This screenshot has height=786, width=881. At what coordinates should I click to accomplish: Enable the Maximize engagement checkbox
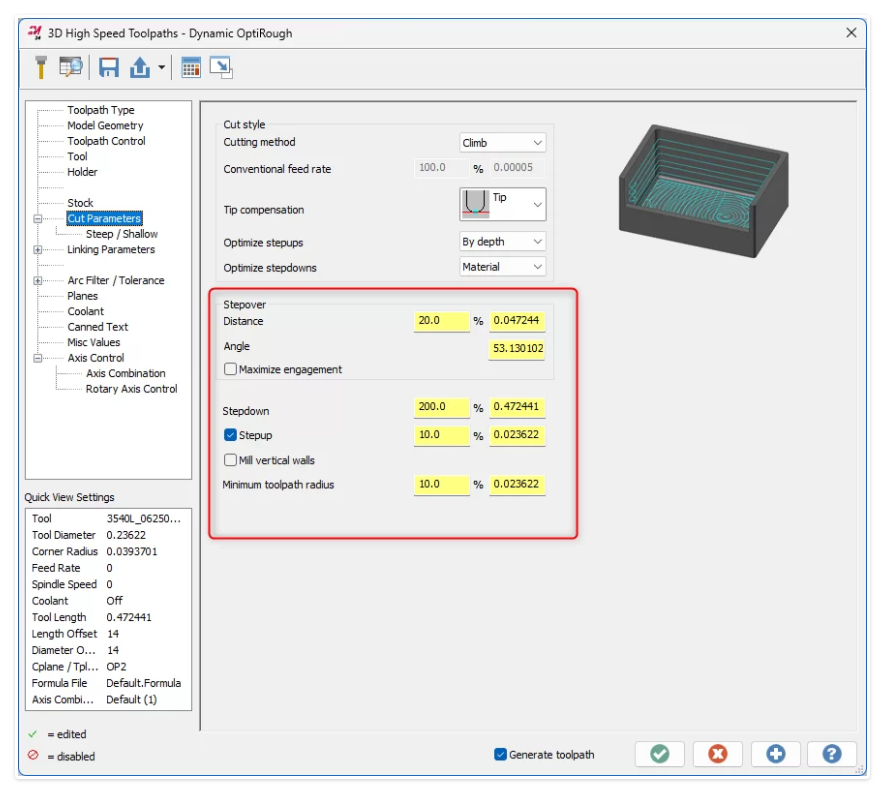231,369
